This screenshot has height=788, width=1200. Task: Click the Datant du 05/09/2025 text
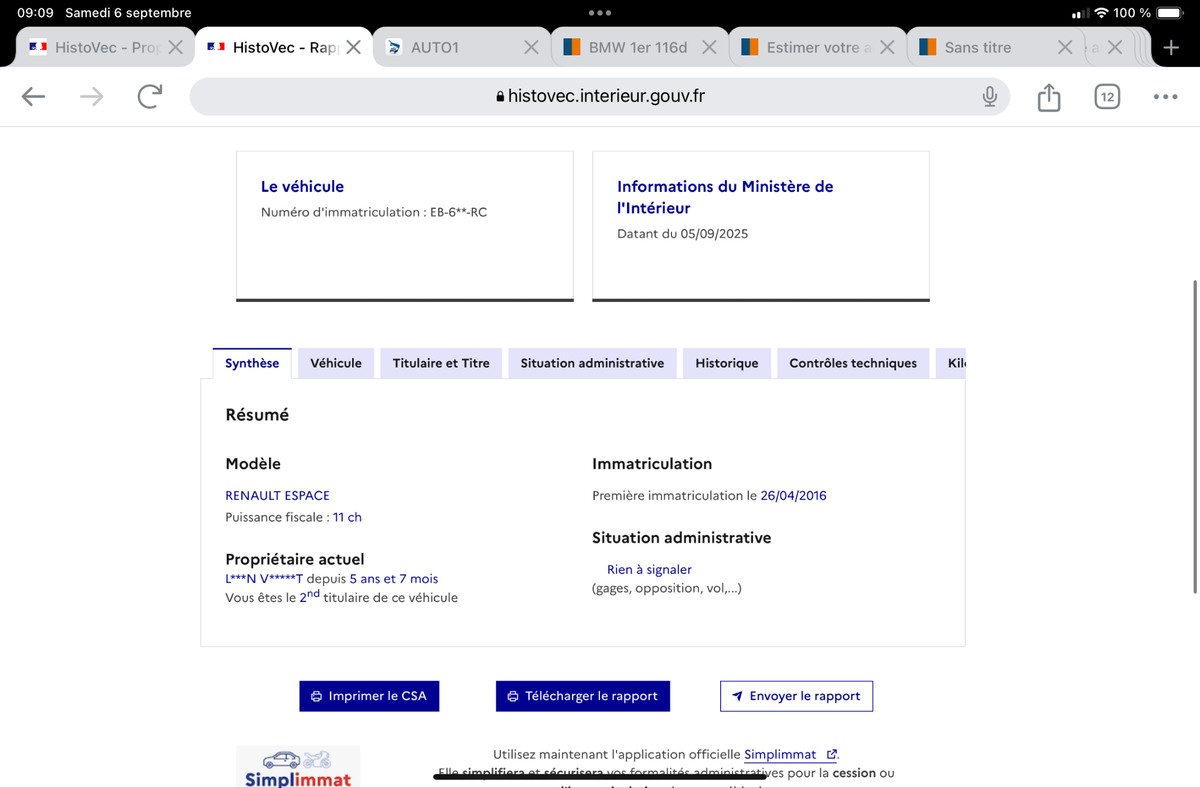682,234
